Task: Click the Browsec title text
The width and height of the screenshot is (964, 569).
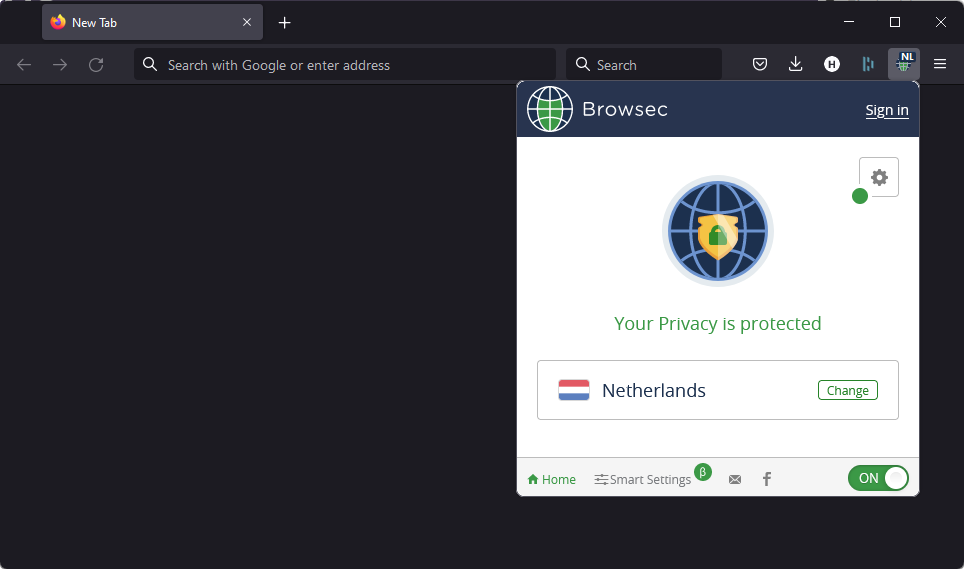Action: tap(625, 109)
